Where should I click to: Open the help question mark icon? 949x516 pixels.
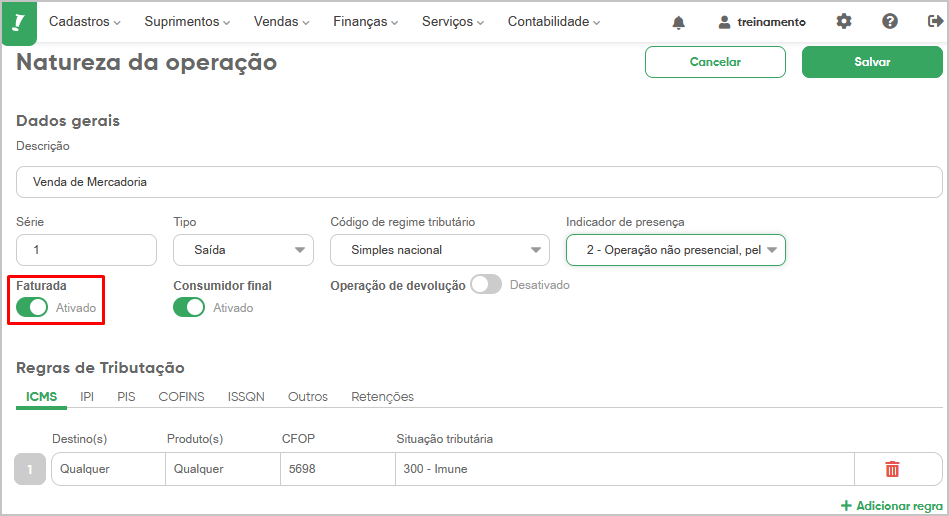click(x=890, y=22)
